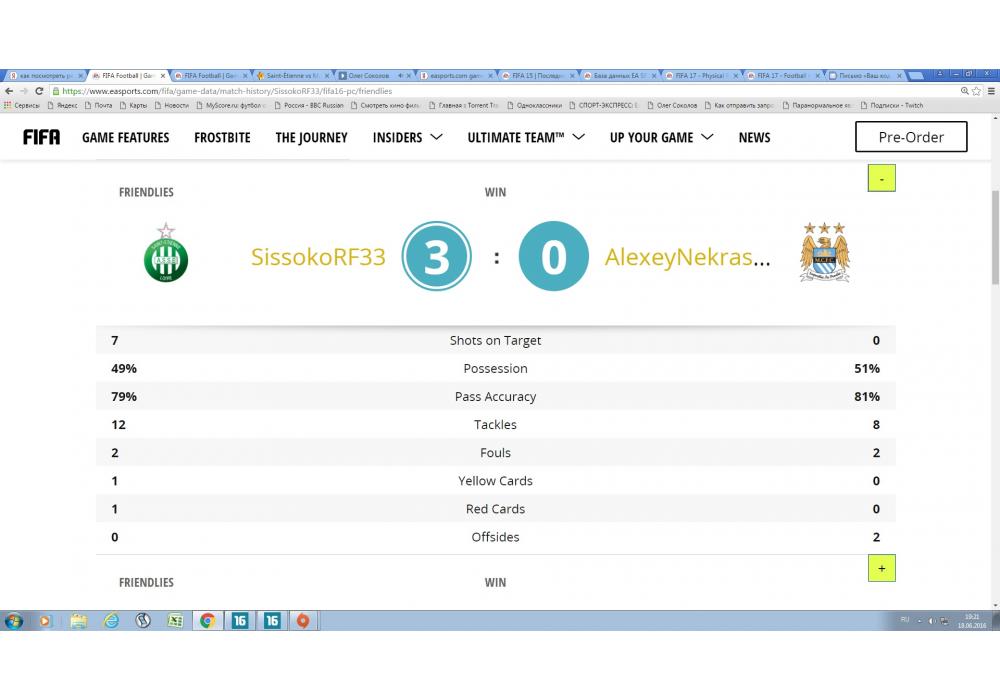Open GAME FEATURES menu item
The width and height of the screenshot is (1000, 700).
[126, 138]
